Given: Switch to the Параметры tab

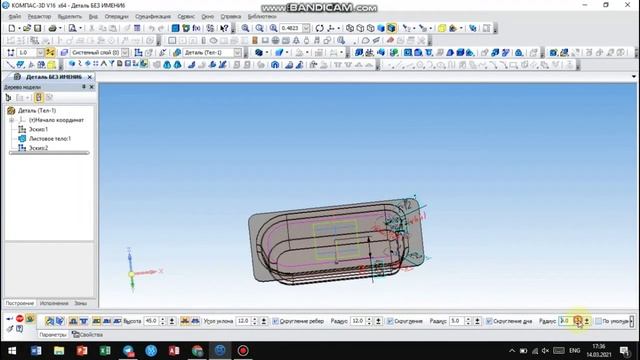Looking at the screenshot, I should click(x=53, y=335).
